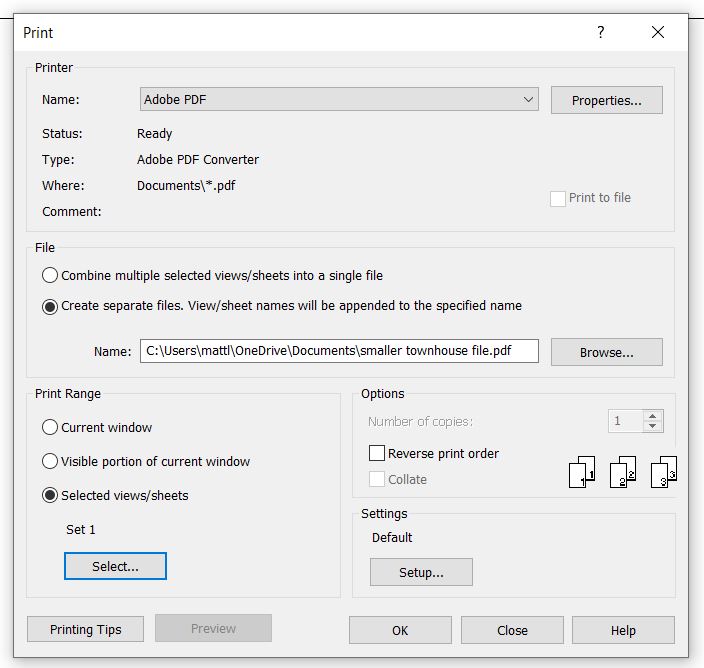Confirm printing with OK
Viewport: 704px width, 668px height.
tap(400, 630)
